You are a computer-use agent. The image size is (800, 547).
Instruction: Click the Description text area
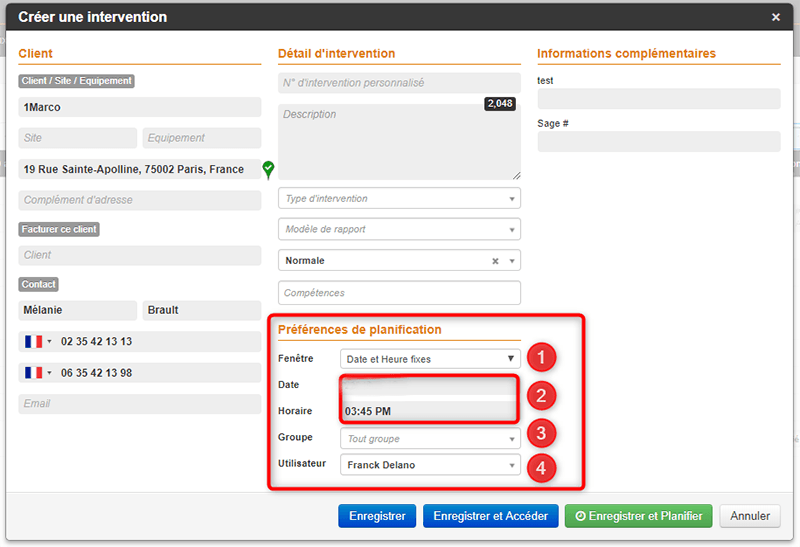tap(399, 142)
